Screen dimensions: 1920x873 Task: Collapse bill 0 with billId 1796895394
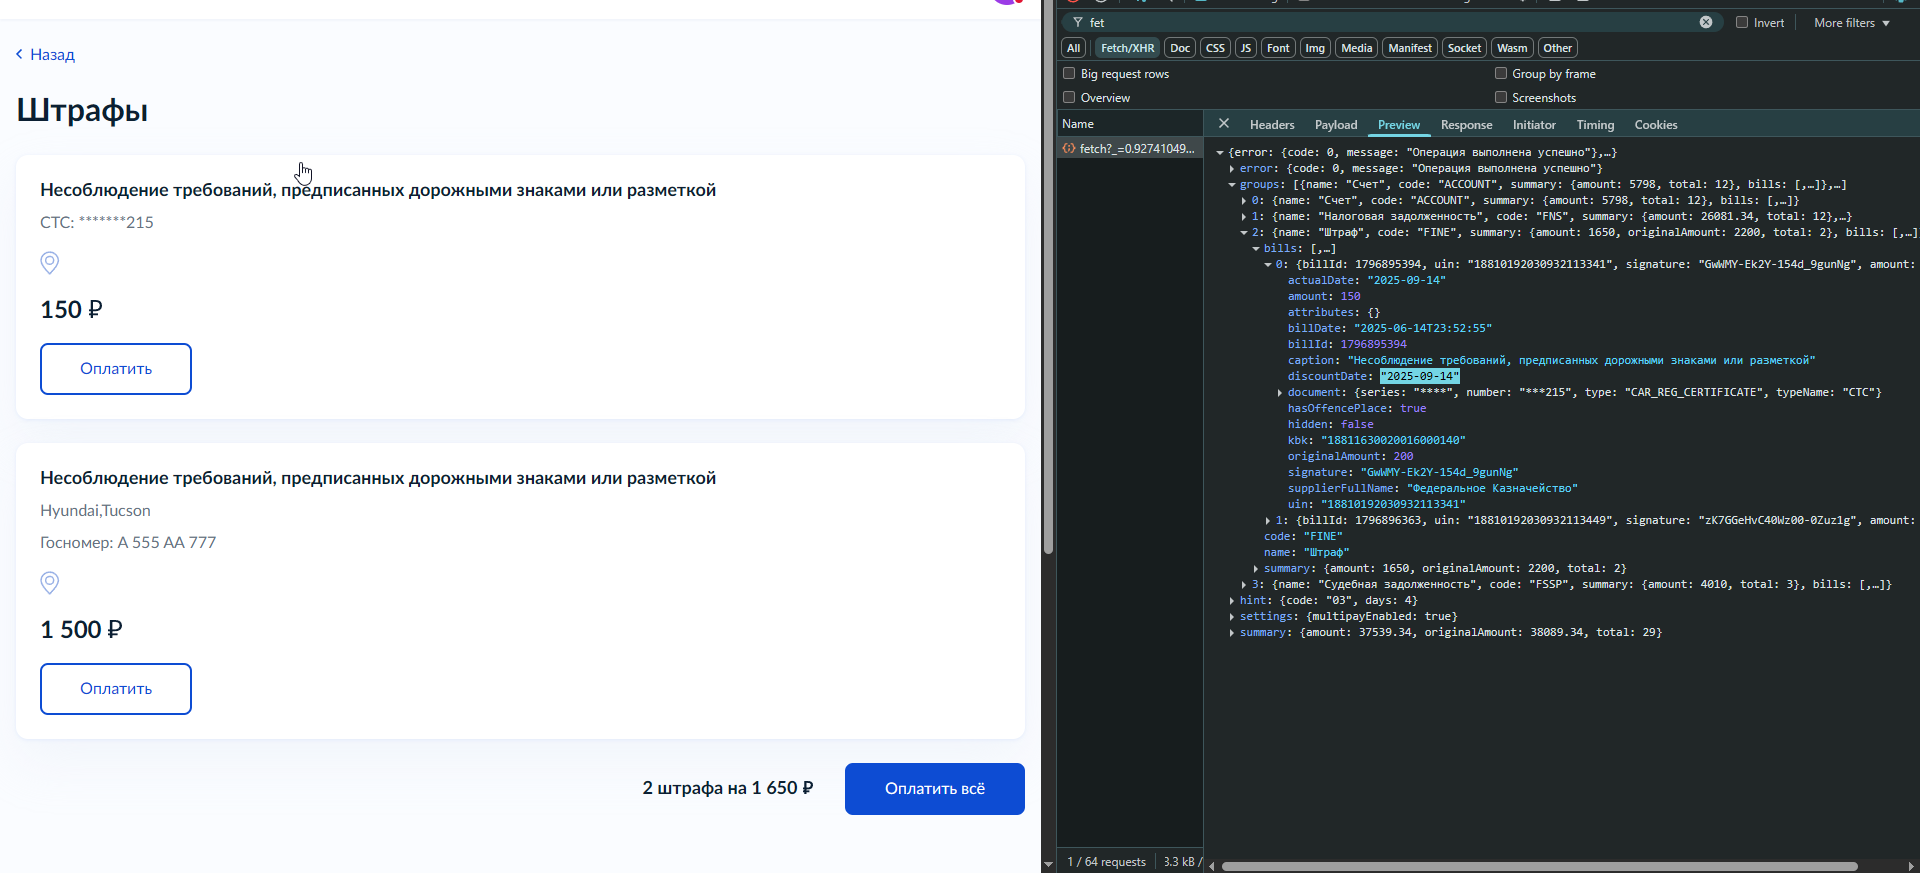(1268, 265)
